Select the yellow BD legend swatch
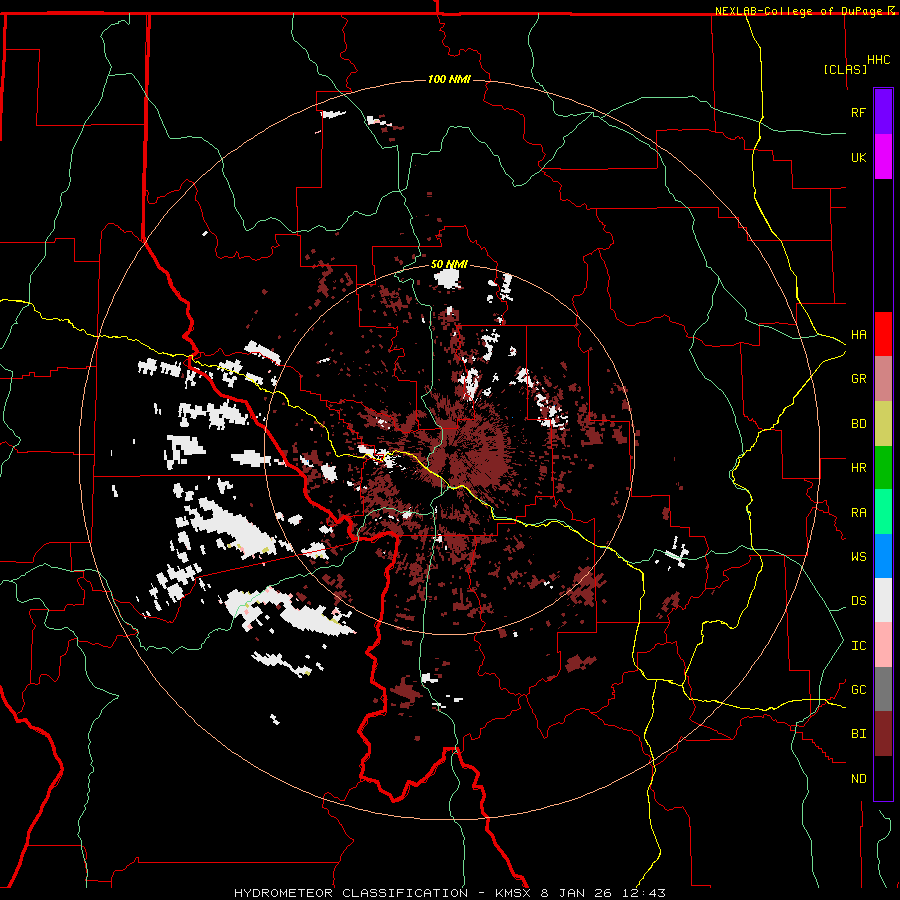The image size is (900, 900). click(883, 424)
